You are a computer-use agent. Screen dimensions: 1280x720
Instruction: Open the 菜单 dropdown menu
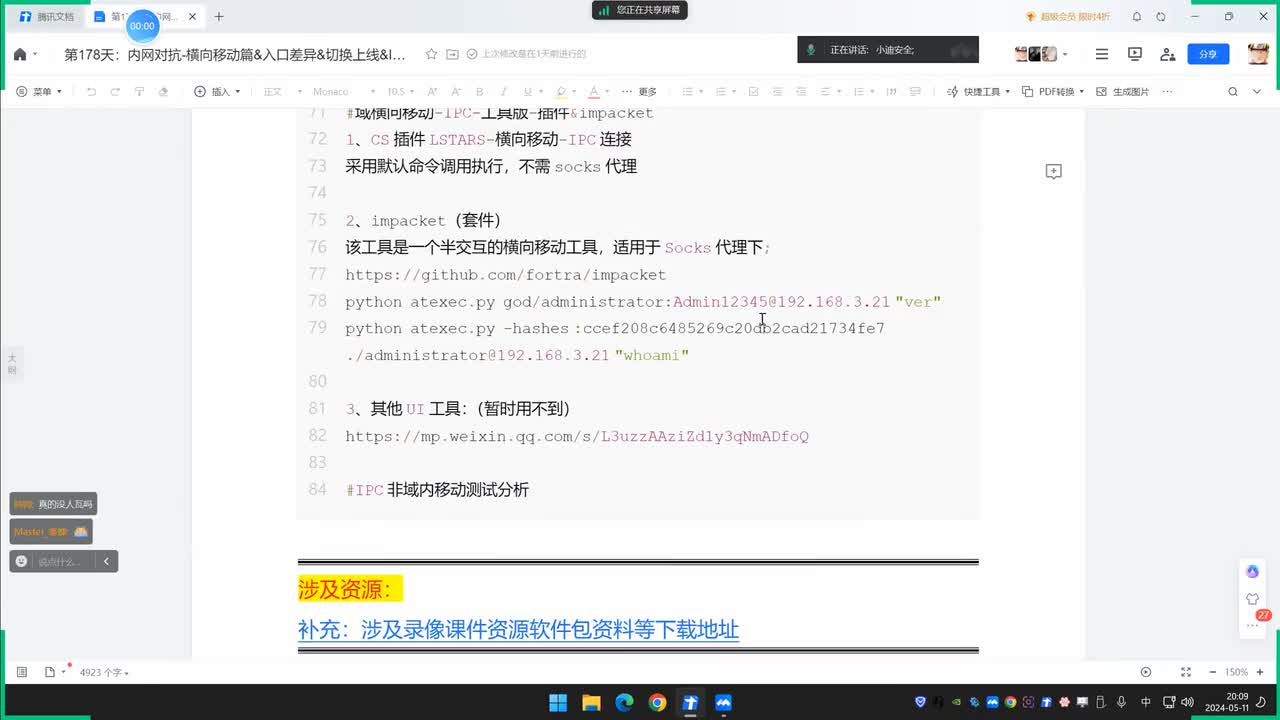pyautogui.click(x=40, y=91)
